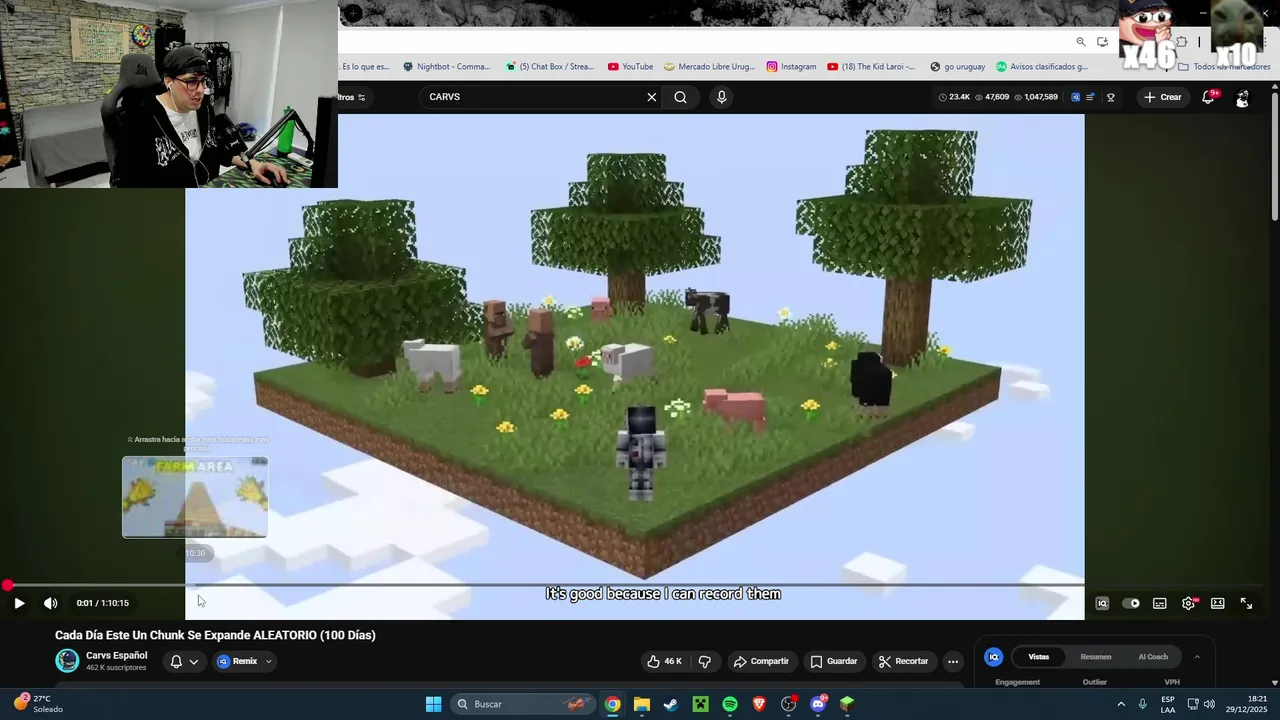
Task: Open Google Chrome from taskbar
Action: [612, 704]
